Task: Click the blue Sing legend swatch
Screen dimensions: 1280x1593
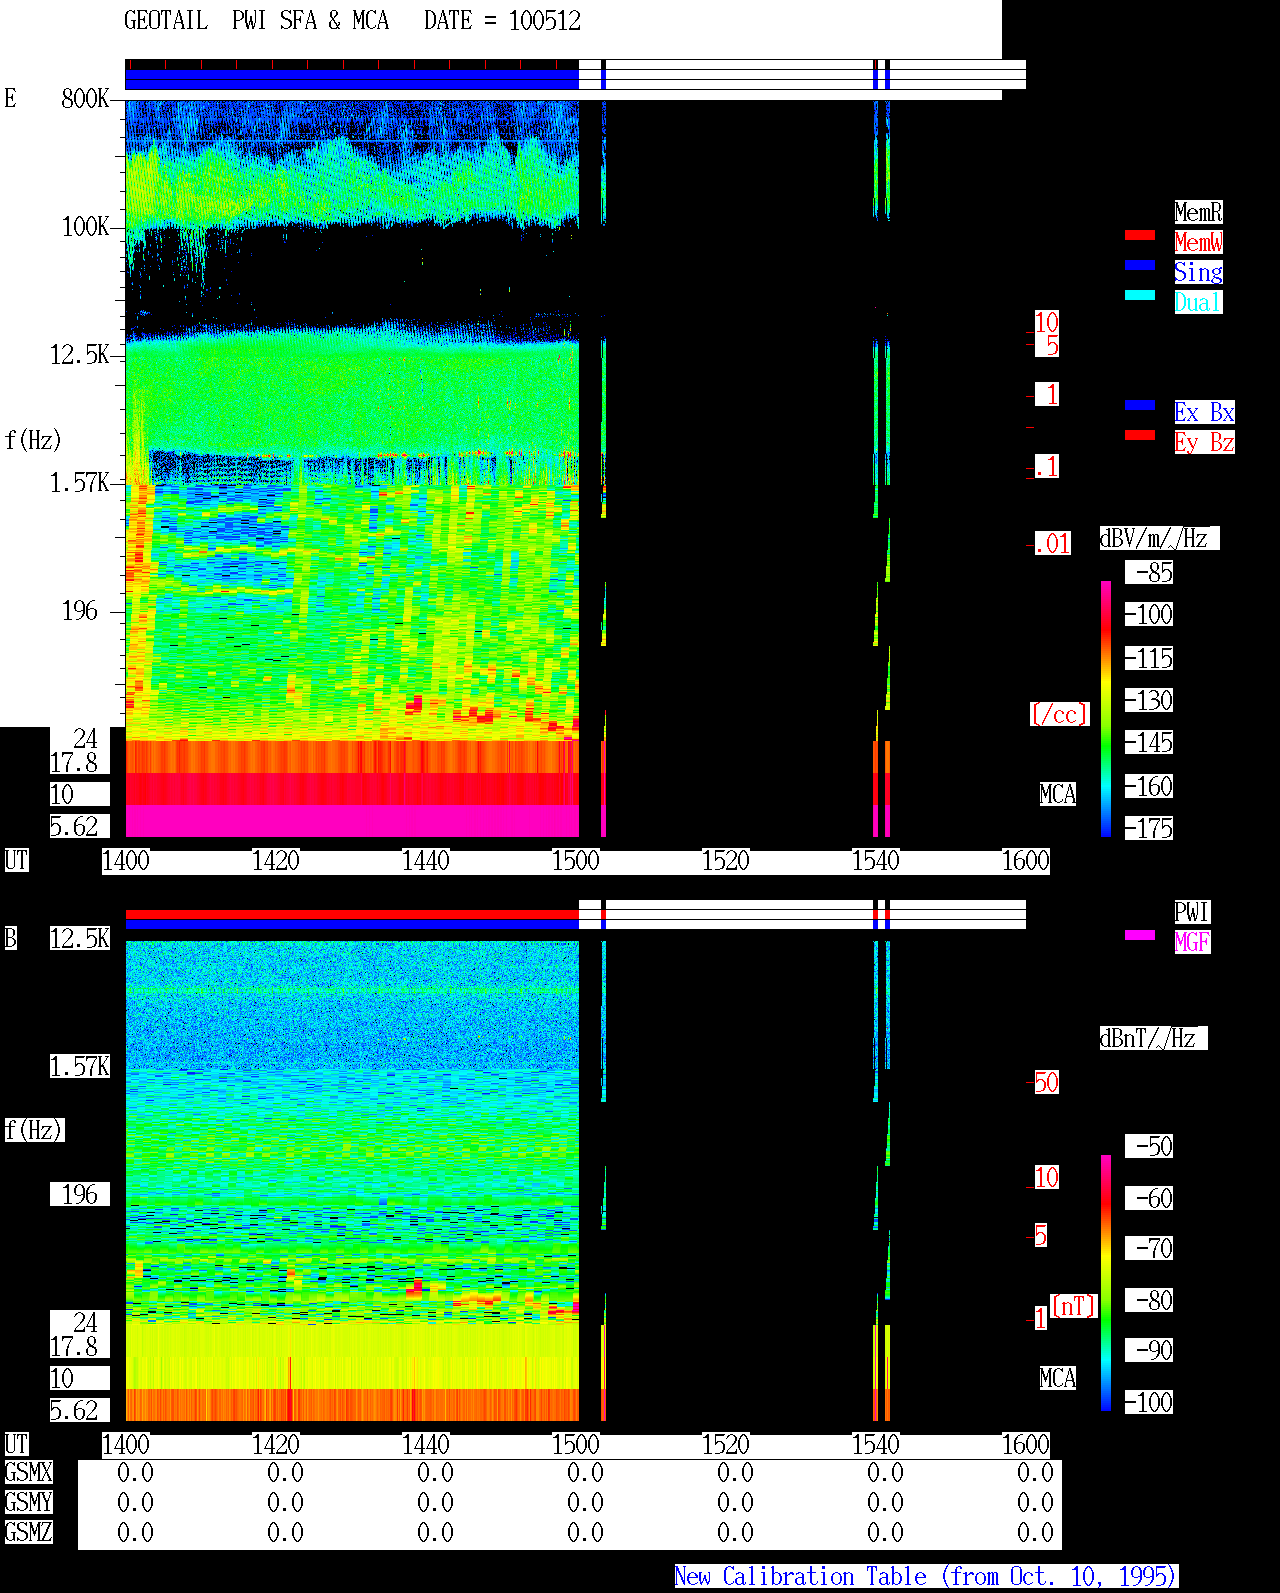Action: coord(1140,265)
